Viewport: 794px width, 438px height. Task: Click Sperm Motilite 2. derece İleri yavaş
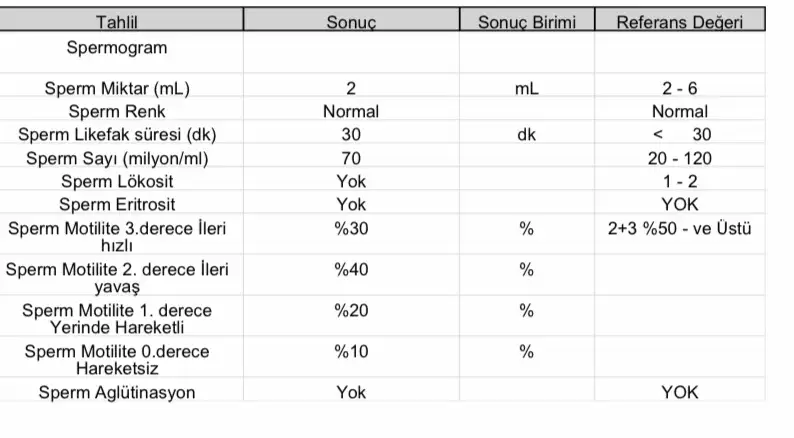[117, 278]
